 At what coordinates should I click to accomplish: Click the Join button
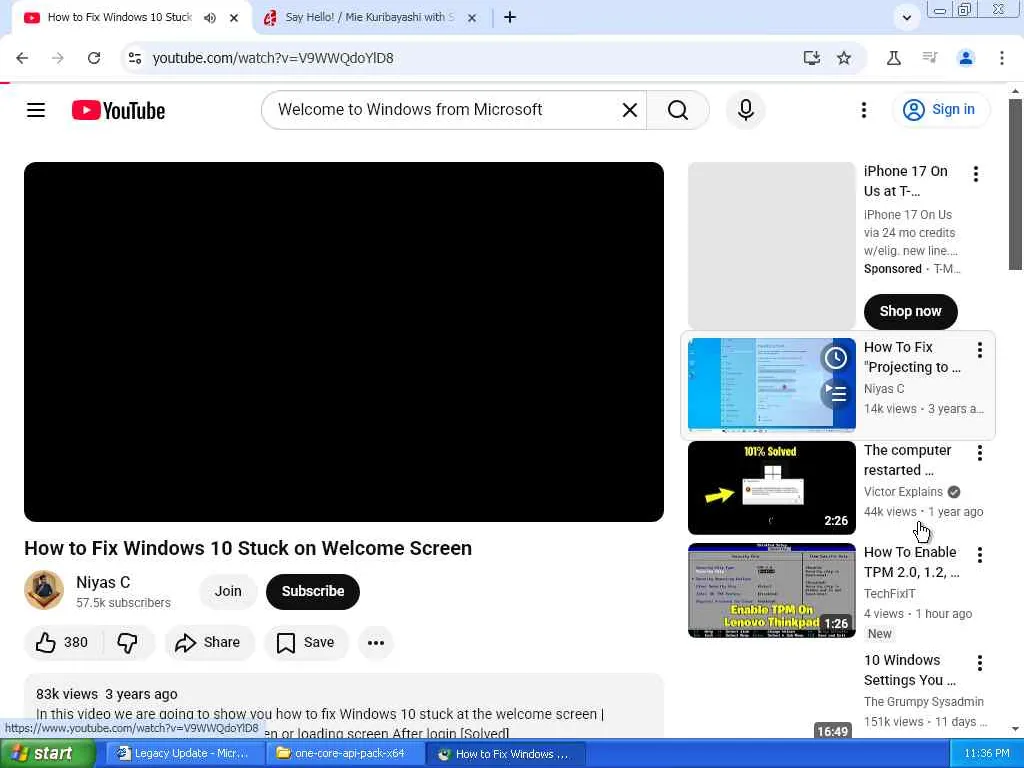[228, 592]
